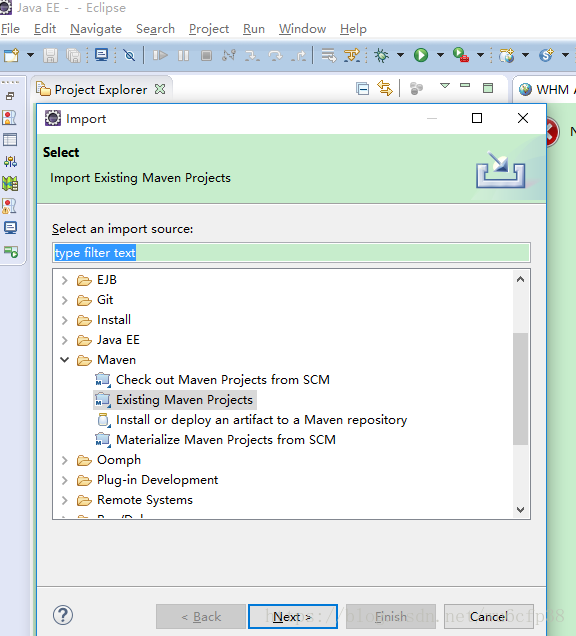Screen dimensions: 576x636
Task: Click the scroll-down arrow of import list
Action: [x=520, y=509]
